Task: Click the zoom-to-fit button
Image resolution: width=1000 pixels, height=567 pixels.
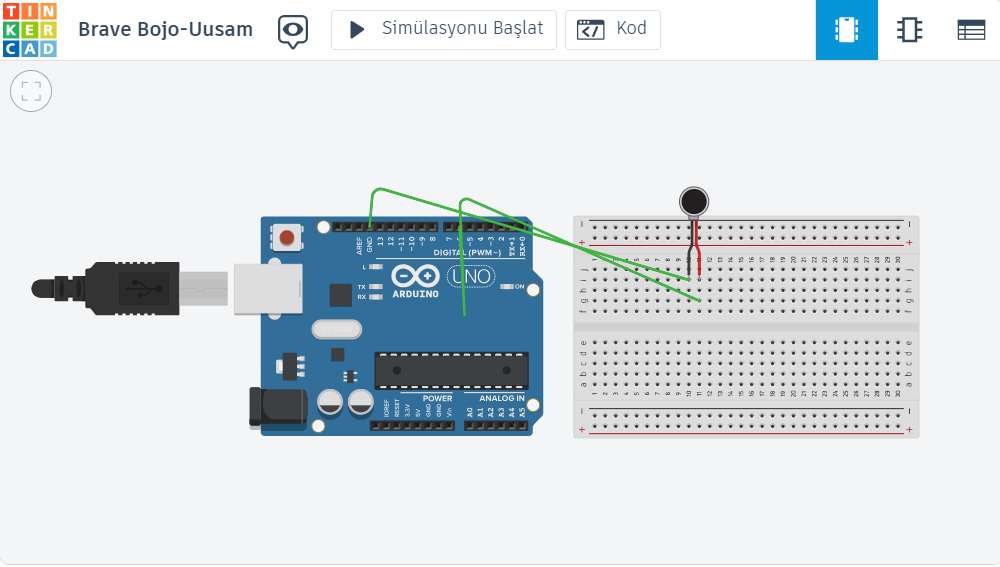Action: coord(31,92)
